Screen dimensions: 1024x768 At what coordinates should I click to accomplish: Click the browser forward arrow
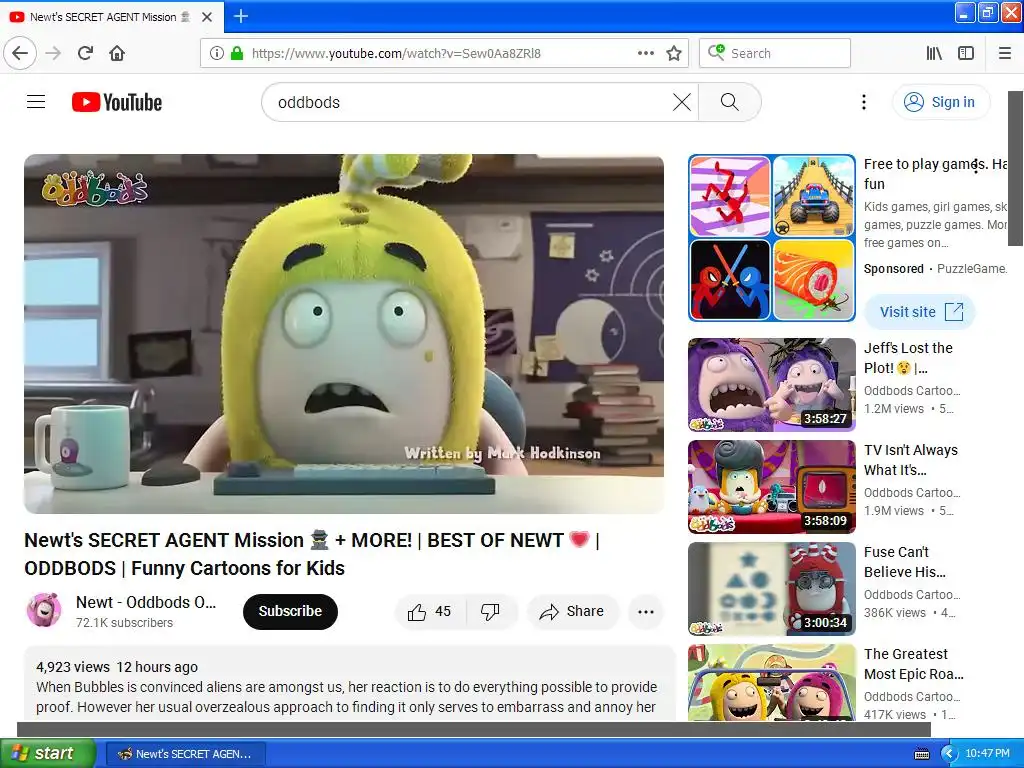pos(54,53)
